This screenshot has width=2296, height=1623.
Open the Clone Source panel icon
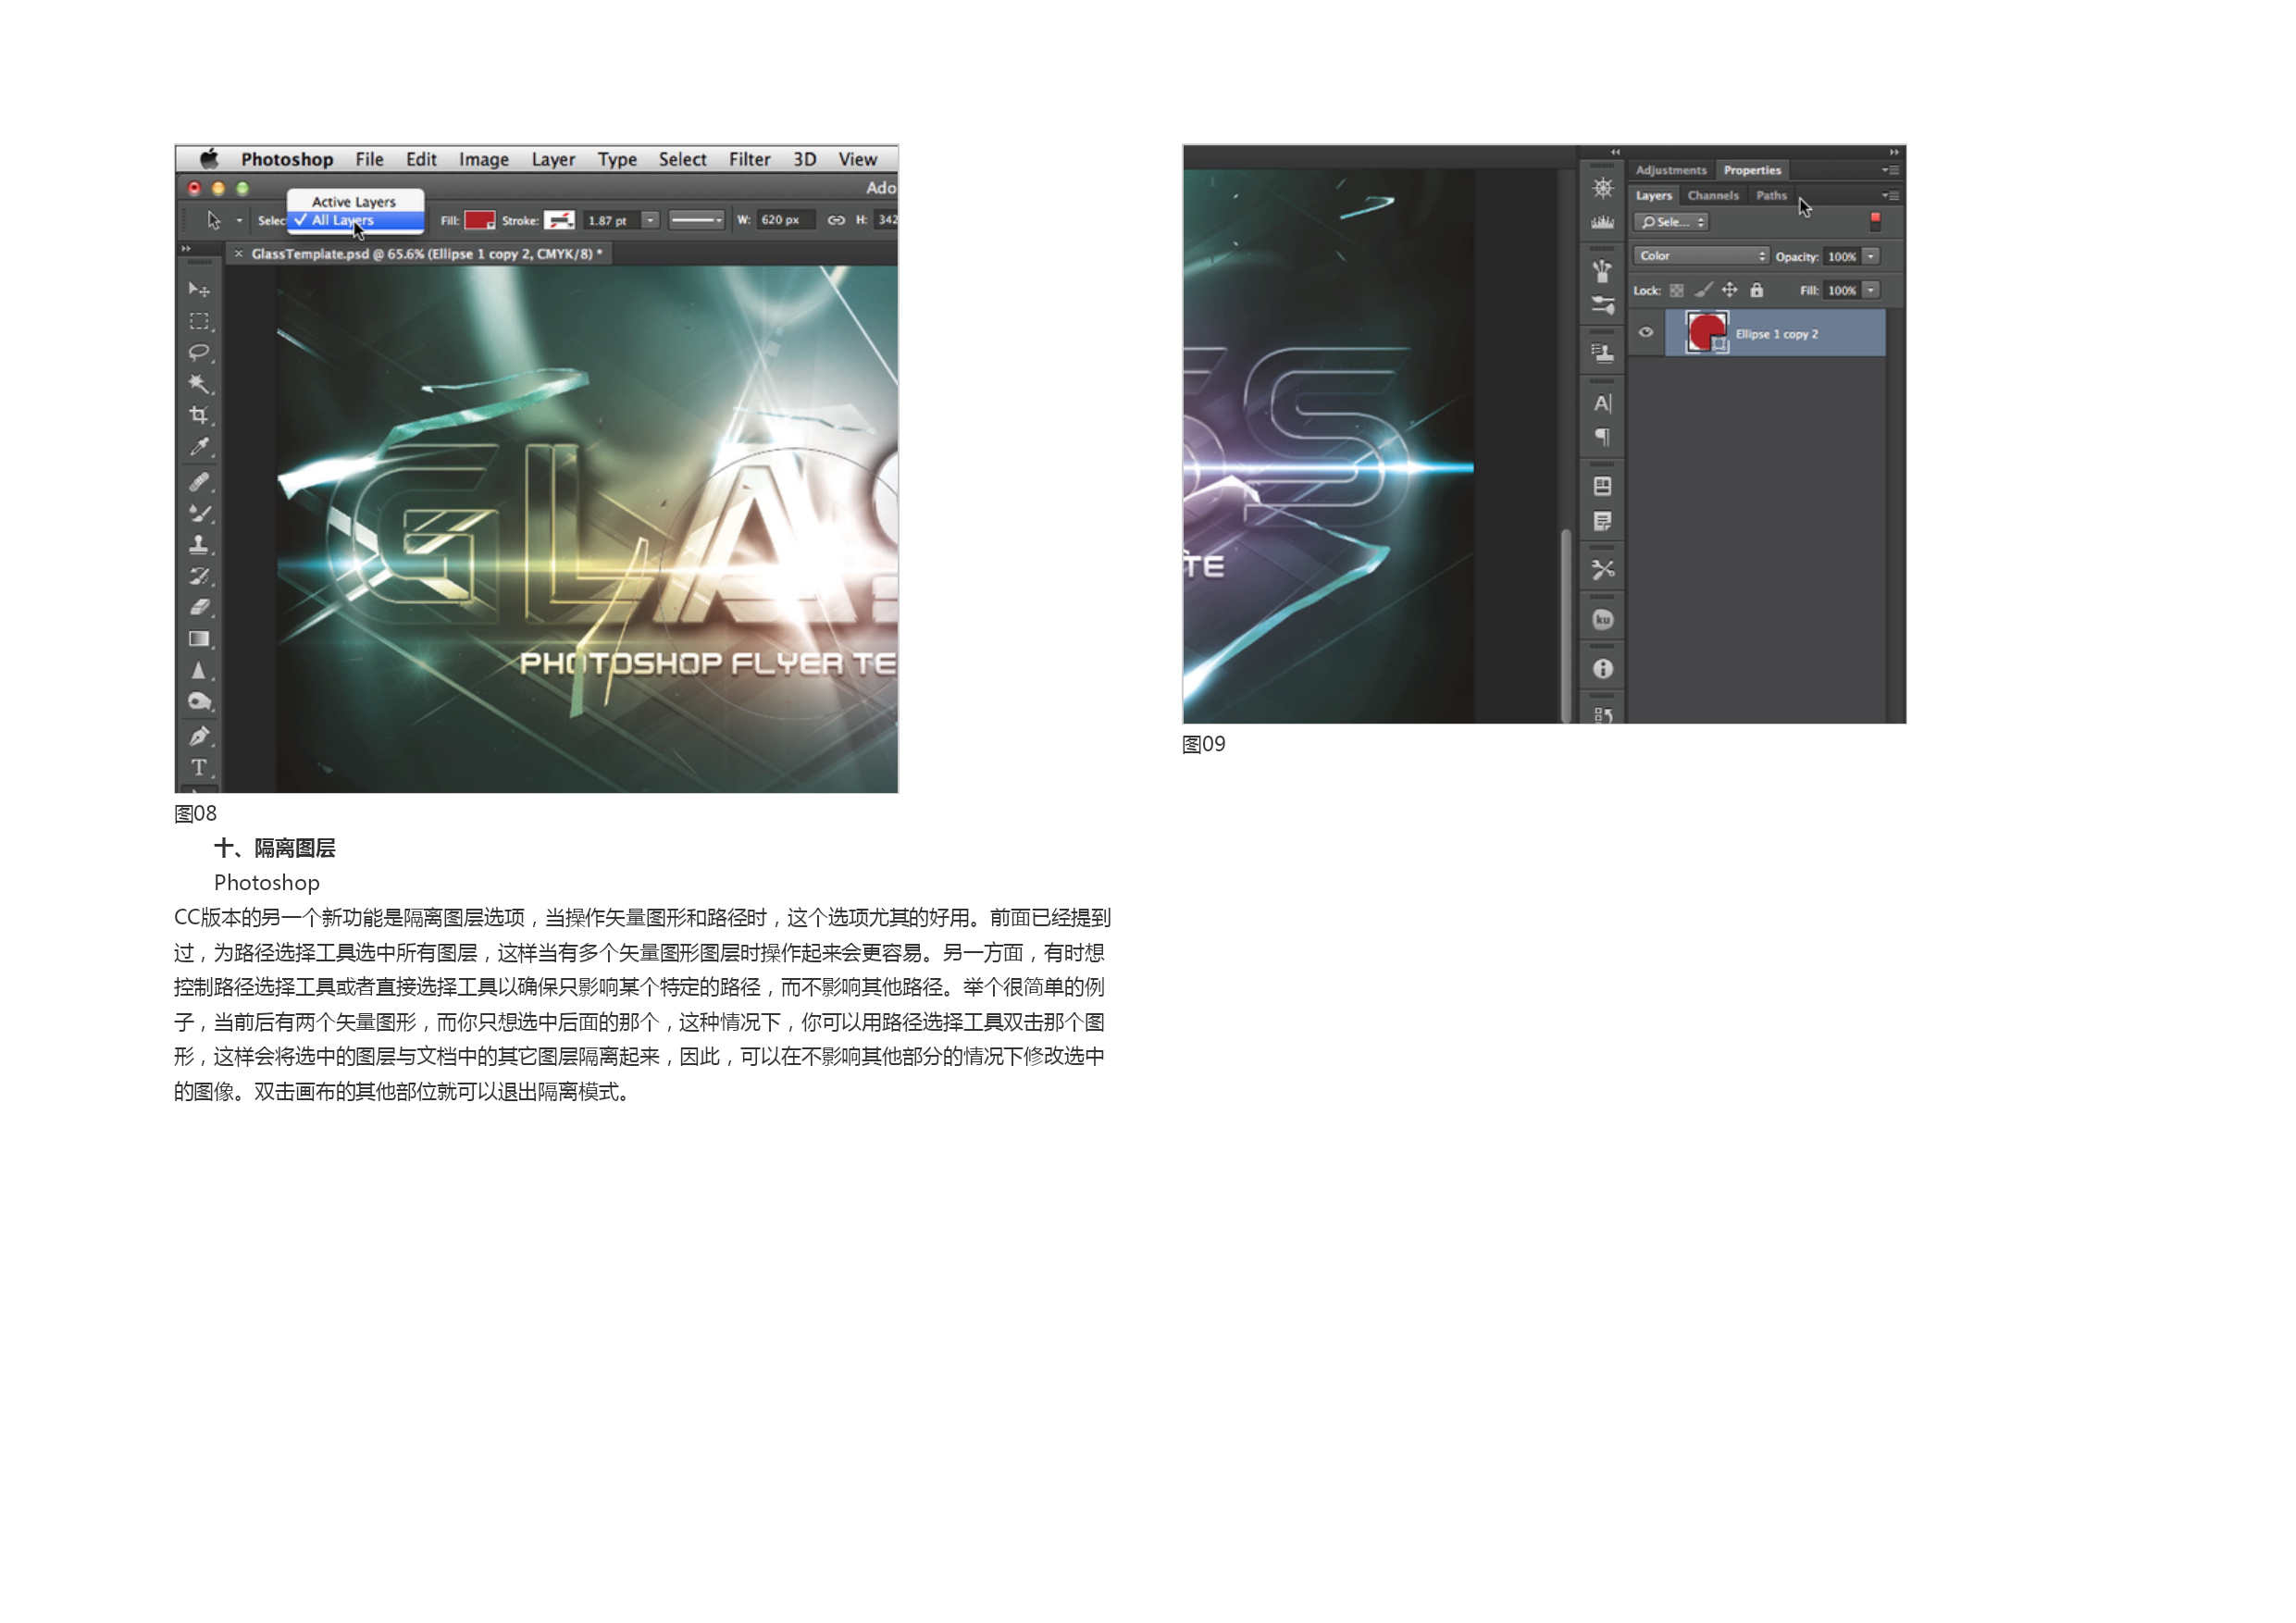point(1602,353)
